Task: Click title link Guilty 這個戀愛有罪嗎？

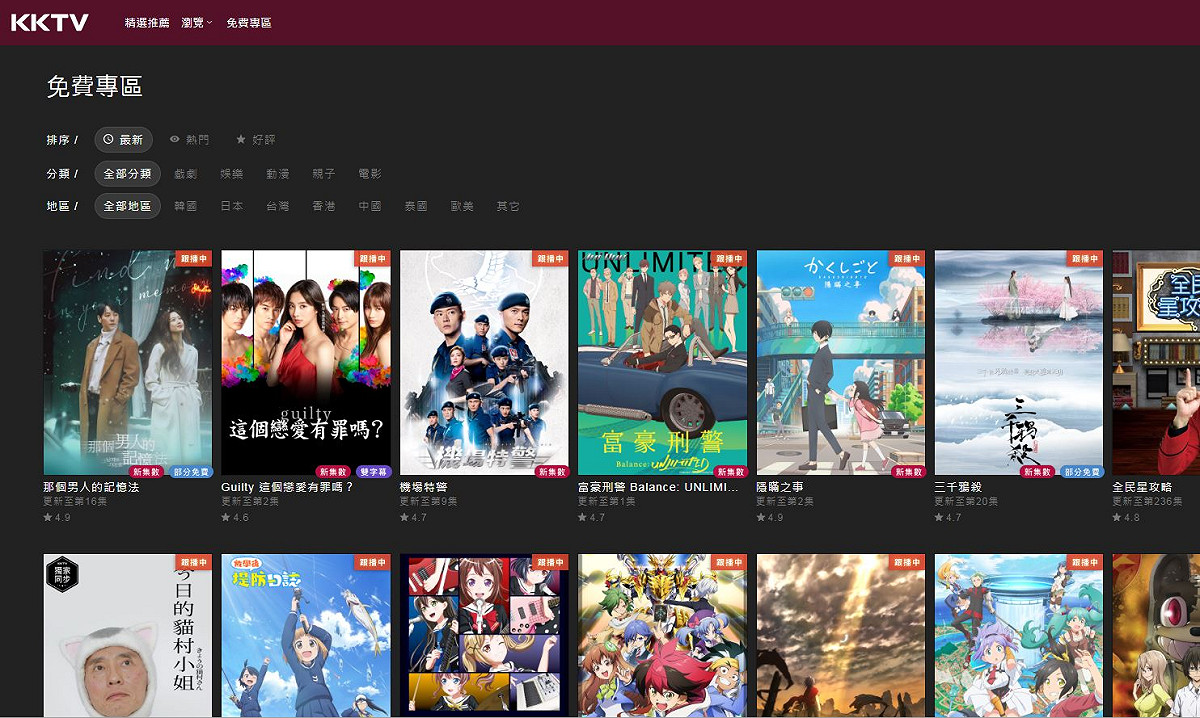Action: (x=287, y=487)
